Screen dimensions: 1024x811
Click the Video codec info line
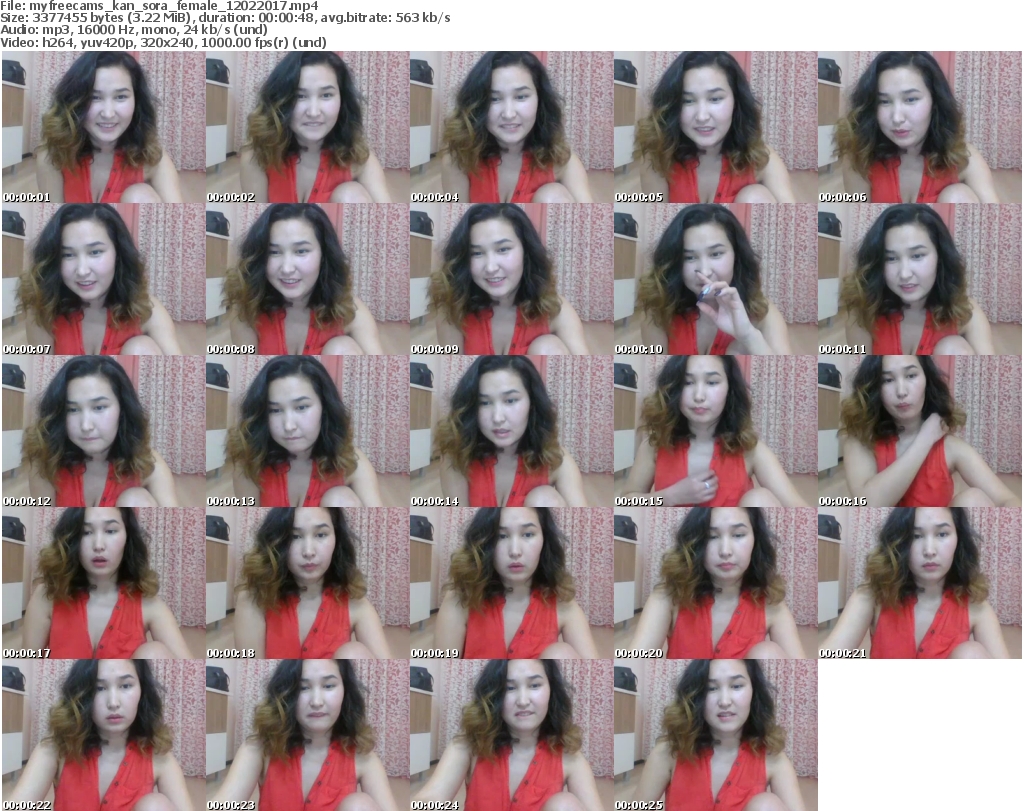163,42
